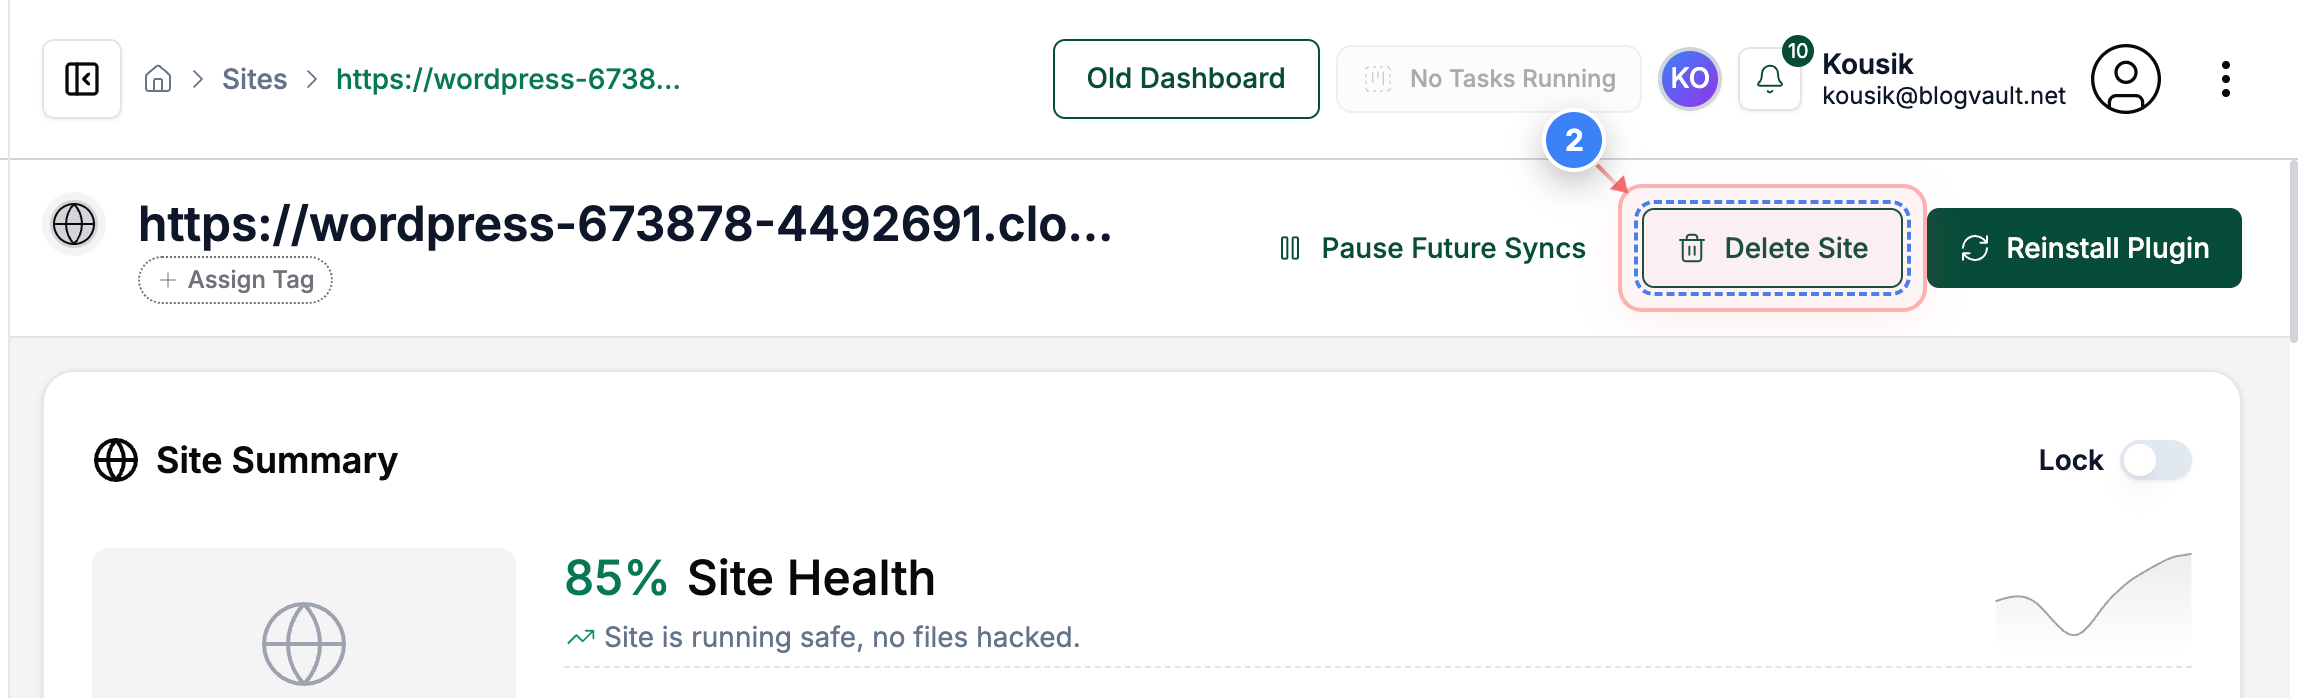Open the user profile circle icon

tap(2125, 80)
